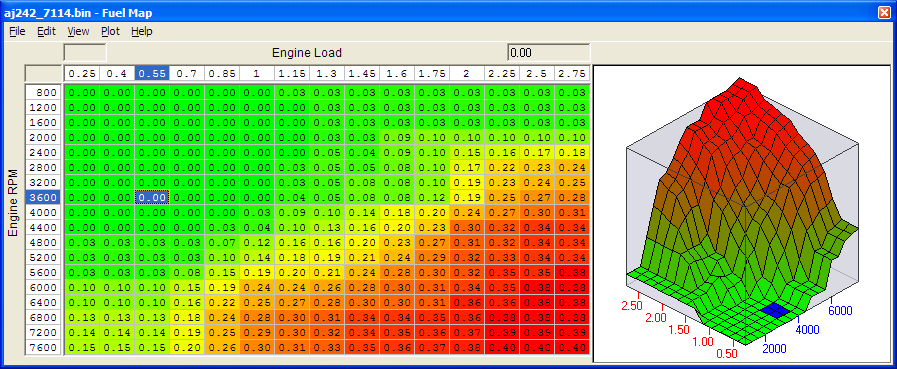Select the 6400 RPM row header

pyautogui.click(x=44, y=302)
